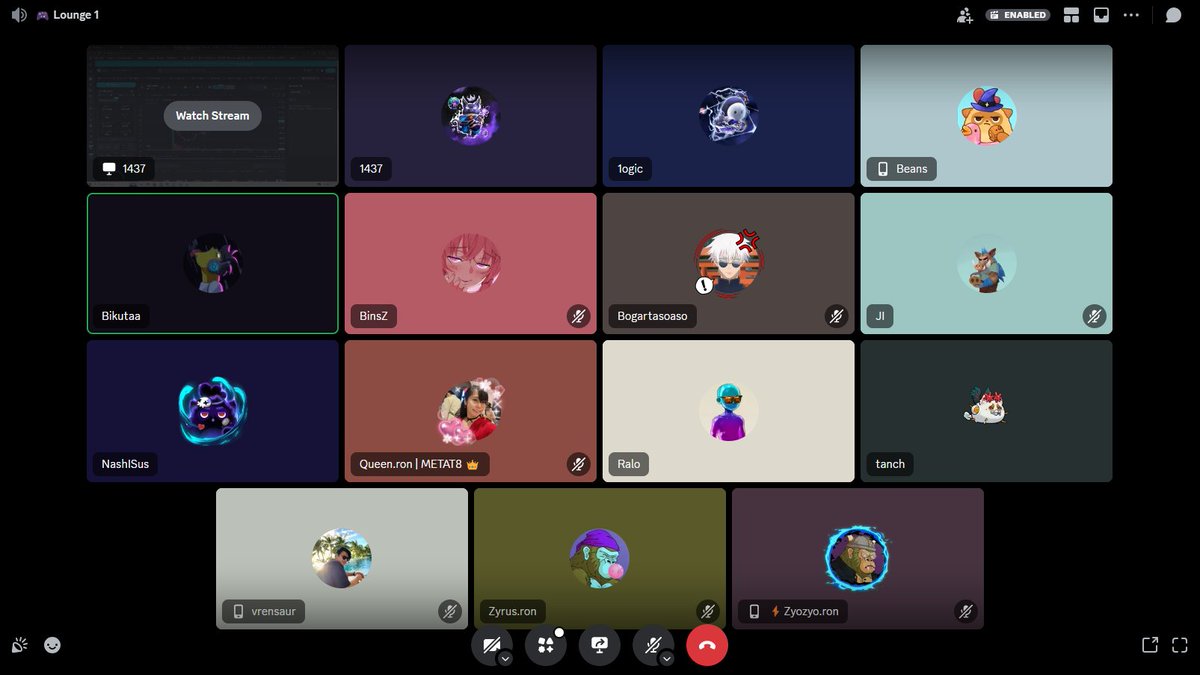Switch the grid layout view icon

point(1072,15)
